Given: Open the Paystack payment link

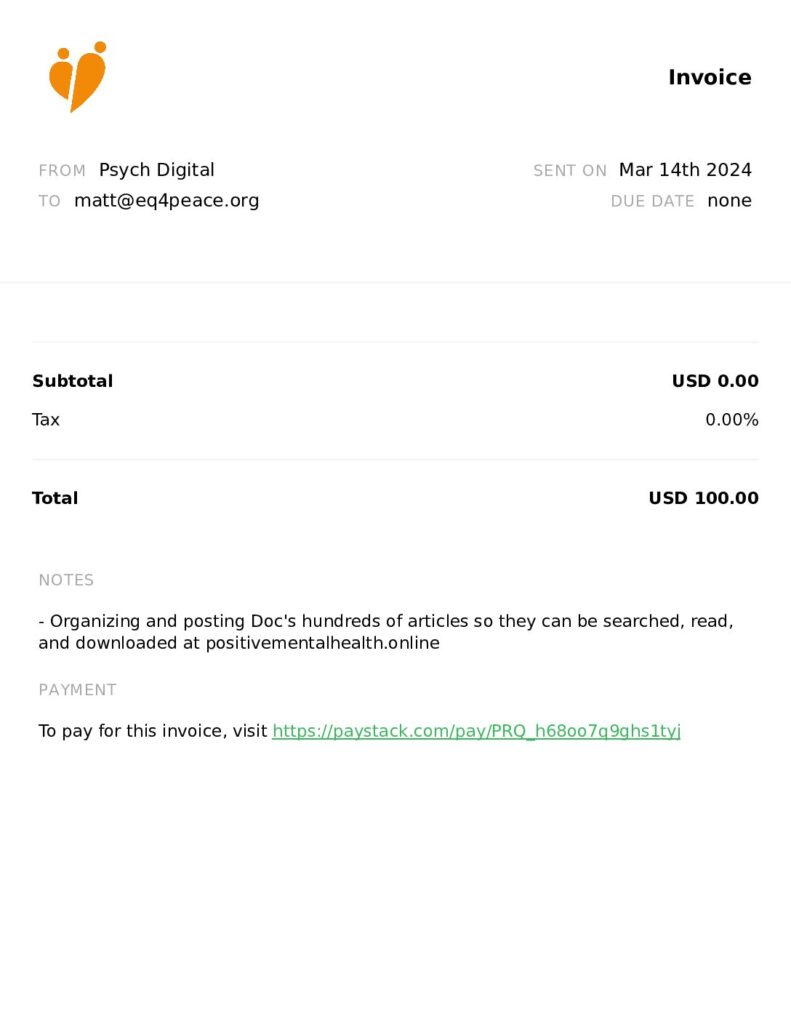Looking at the screenshot, I should (x=476, y=731).
